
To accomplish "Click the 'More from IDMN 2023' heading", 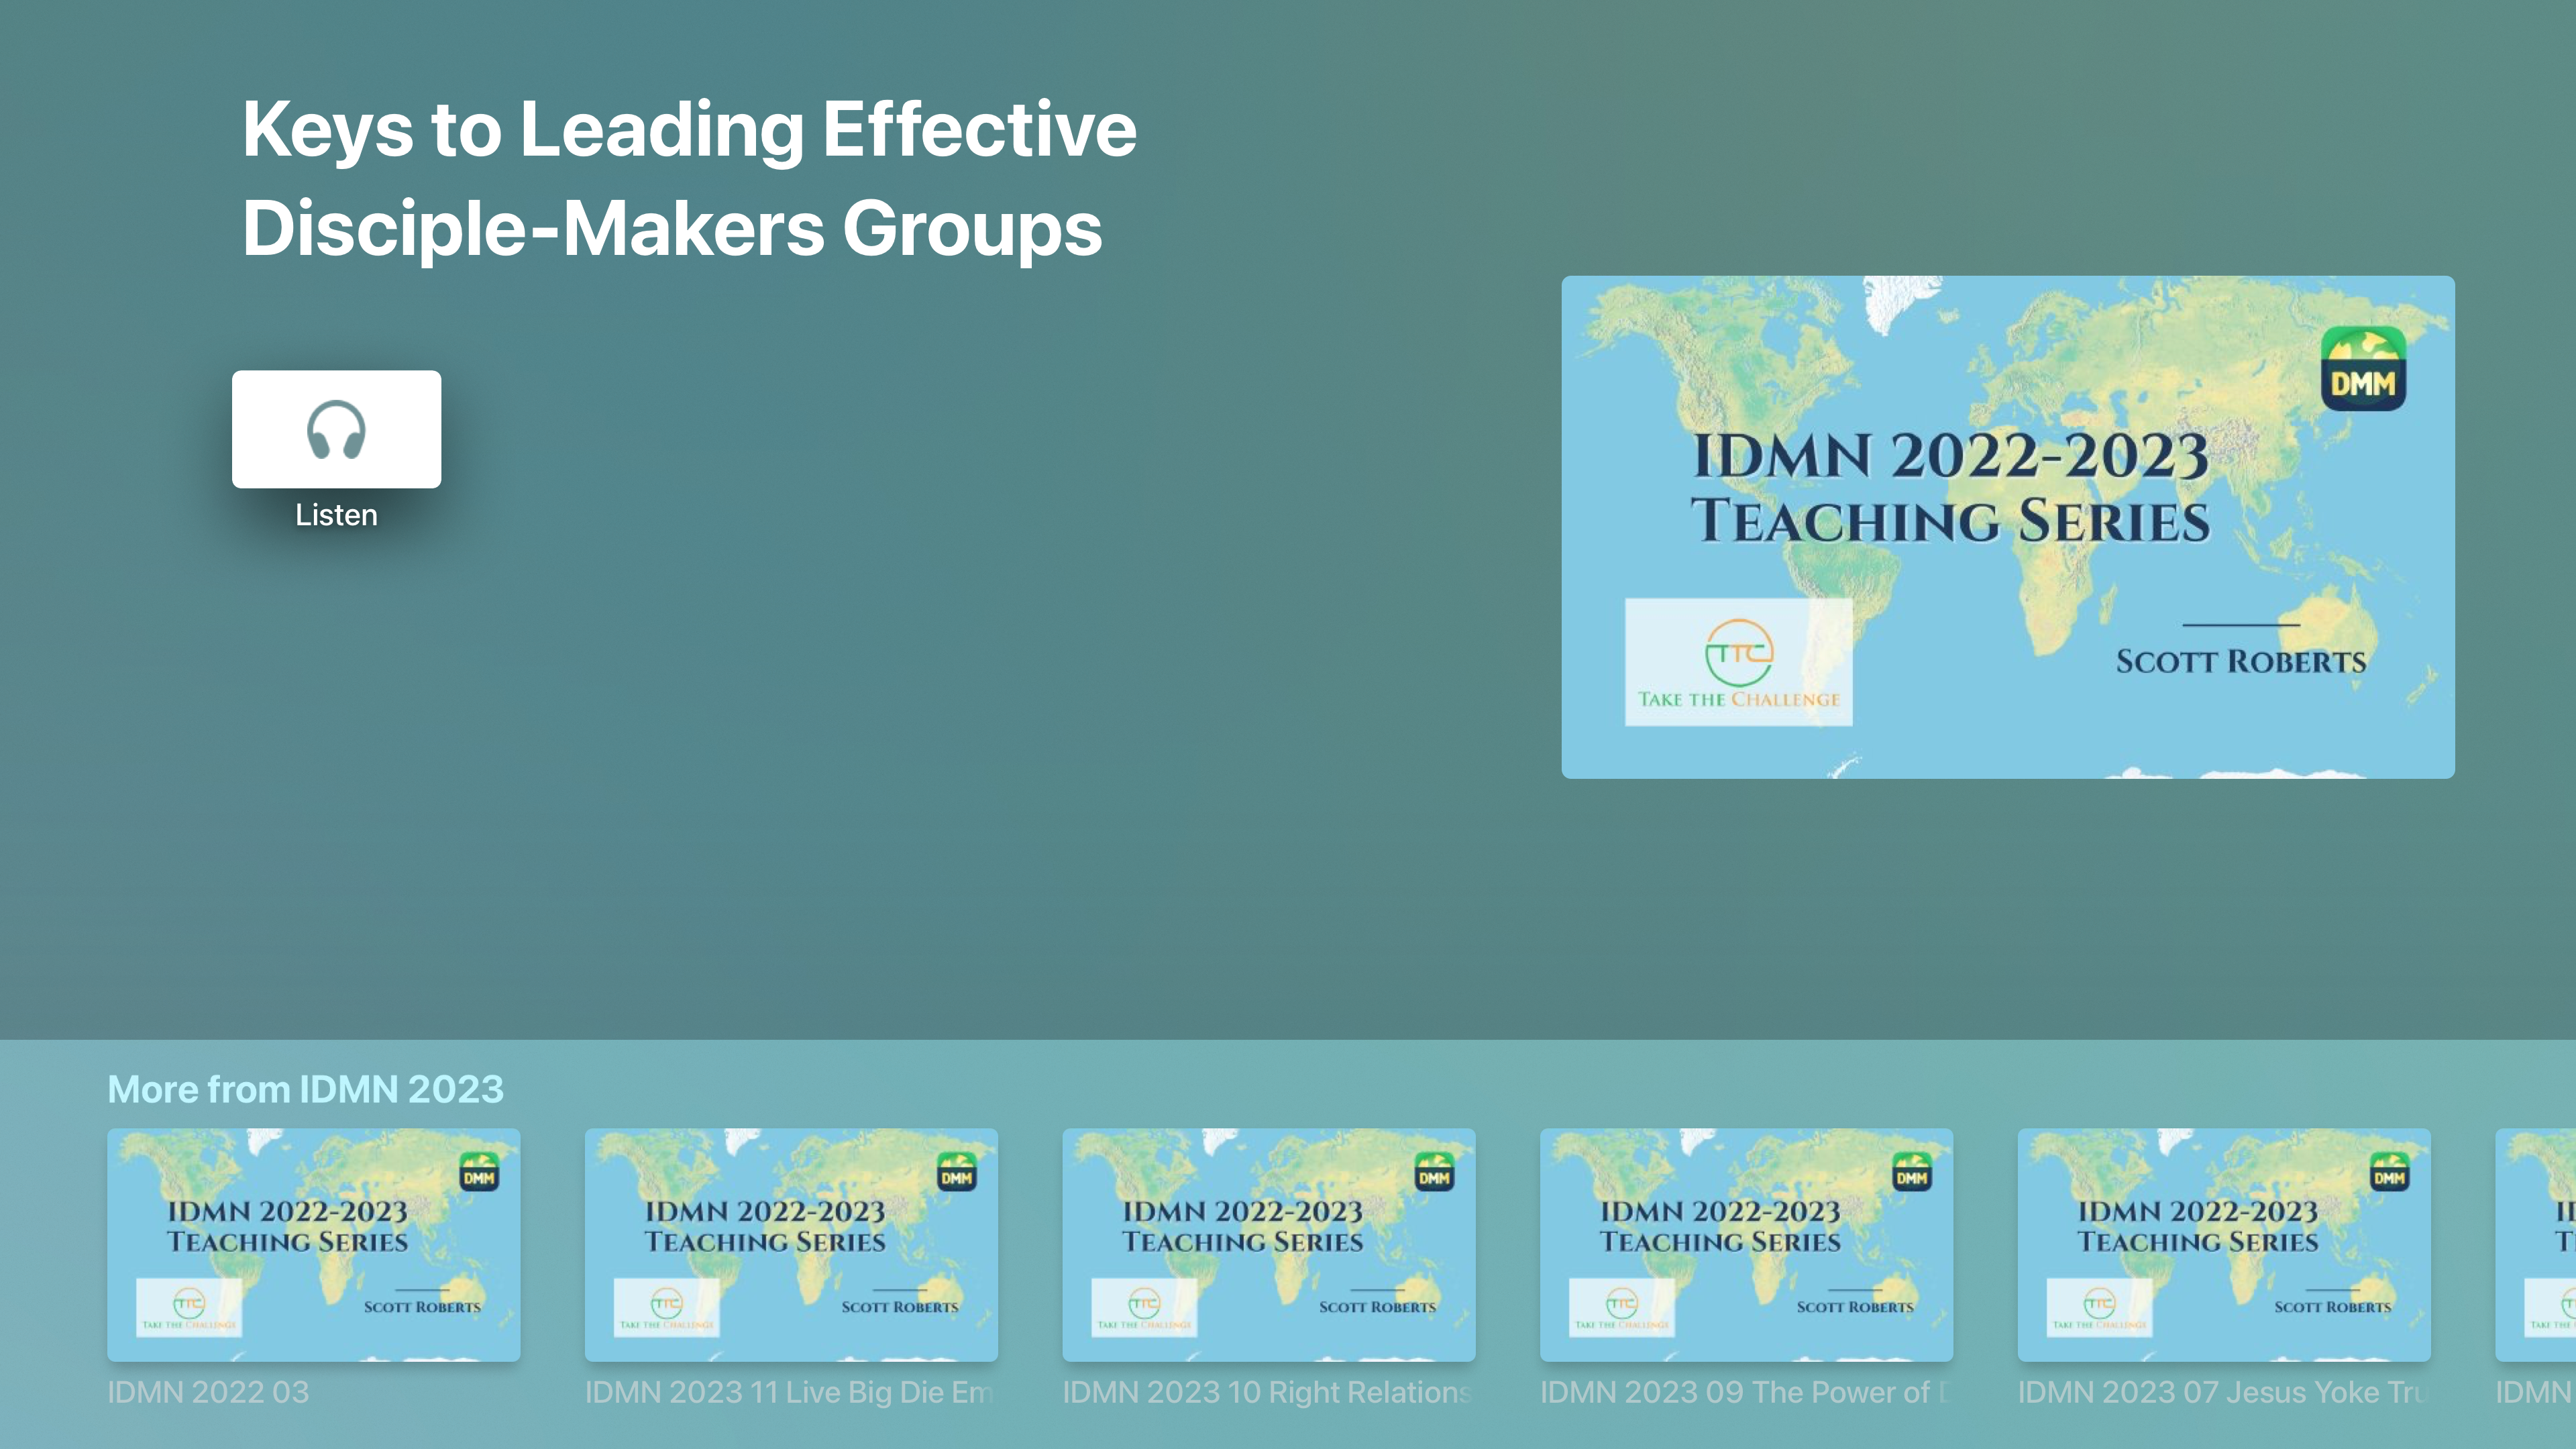I will [x=305, y=1089].
